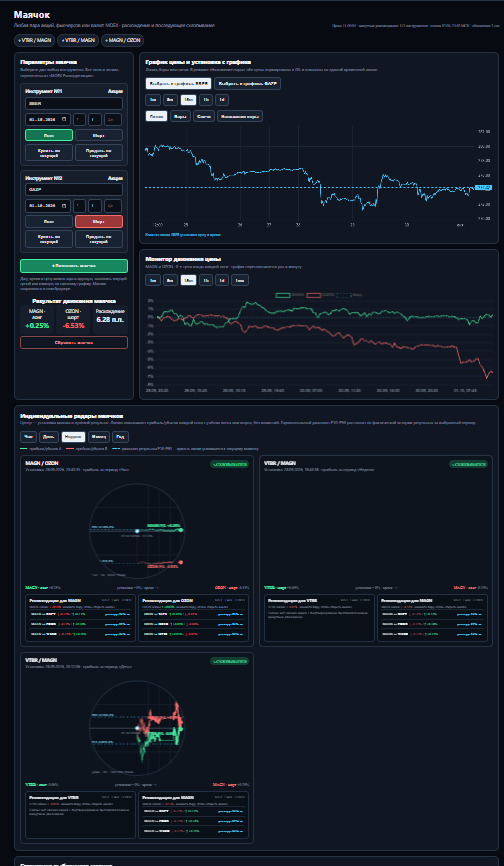Click the green Поставить маячок button
Screen dimensions: 504x866
(x=74, y=266)
